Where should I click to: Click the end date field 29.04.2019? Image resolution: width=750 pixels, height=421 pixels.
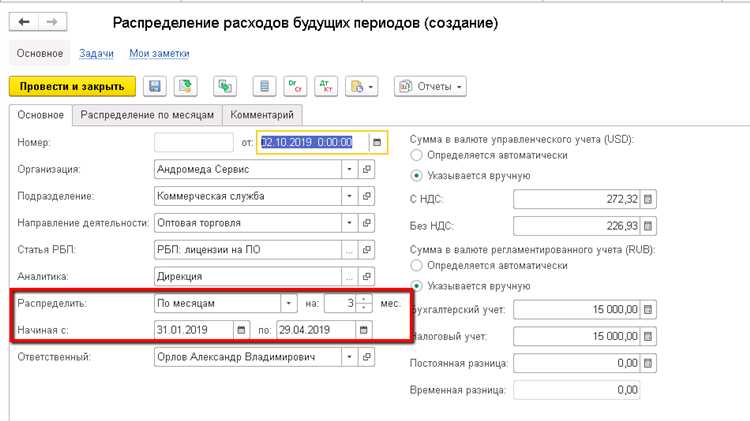316,330
